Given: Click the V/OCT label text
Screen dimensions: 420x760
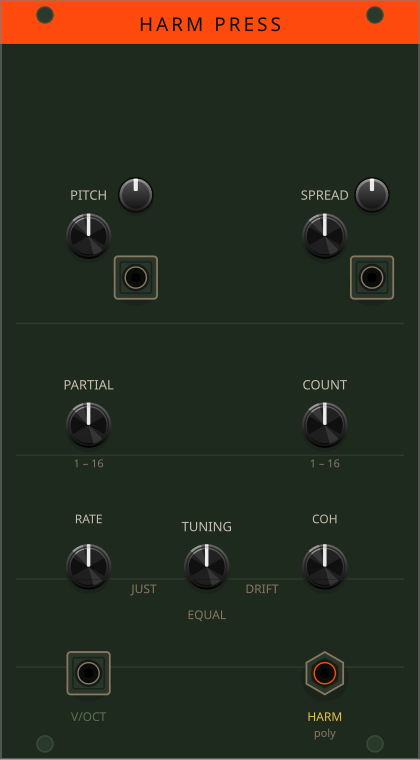Looking at the screenshot, I should (89, 716).
